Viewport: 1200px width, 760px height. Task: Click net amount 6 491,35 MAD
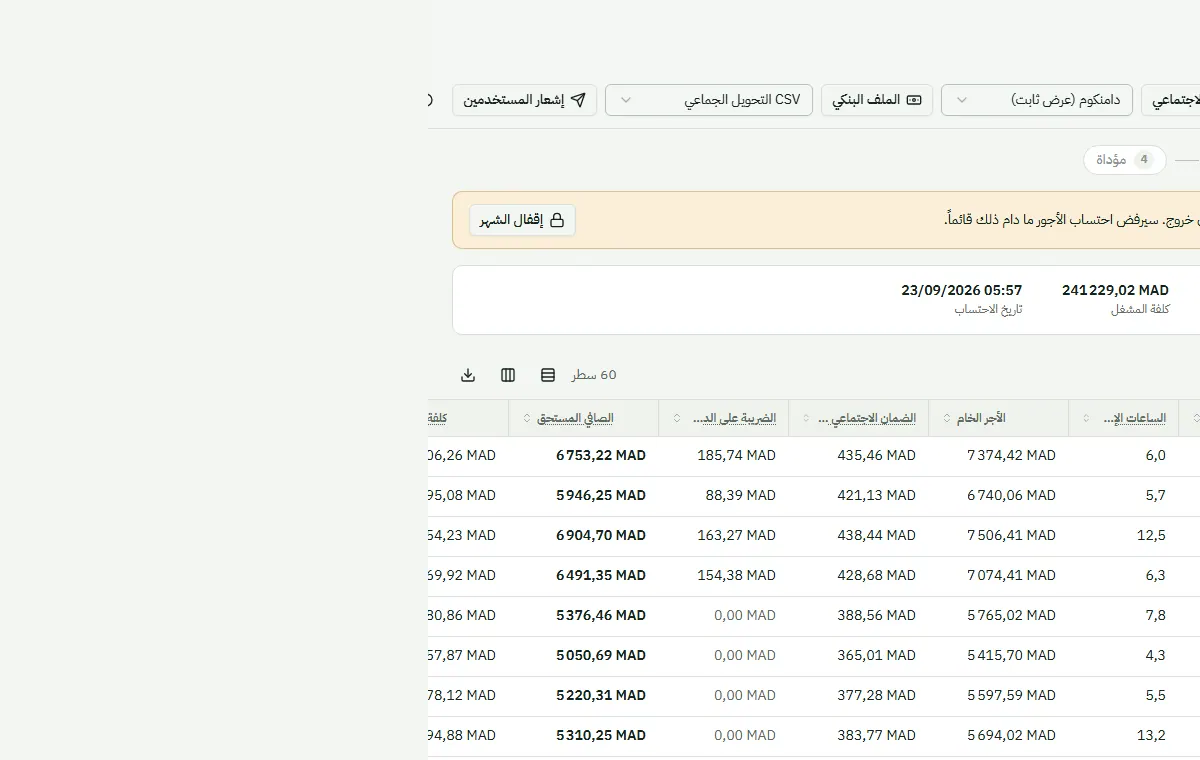pos(601,575)
